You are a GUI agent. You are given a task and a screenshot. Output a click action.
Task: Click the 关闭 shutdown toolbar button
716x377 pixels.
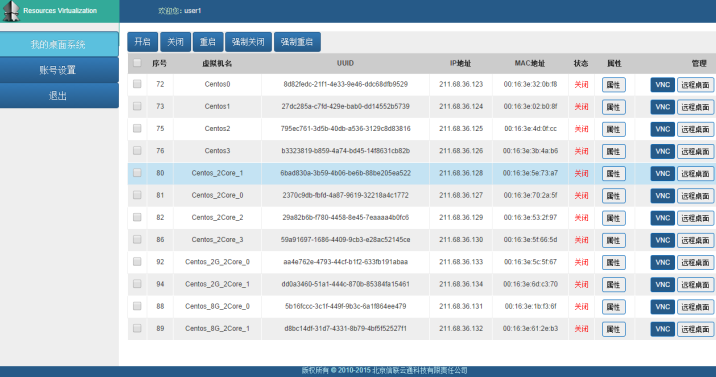tap(175, 42)
